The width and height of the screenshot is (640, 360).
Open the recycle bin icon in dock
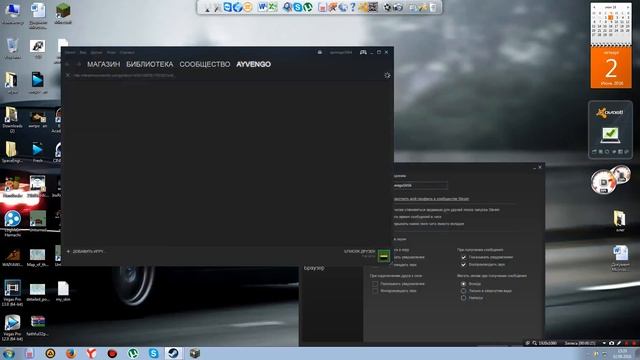[x=433, y=7]
